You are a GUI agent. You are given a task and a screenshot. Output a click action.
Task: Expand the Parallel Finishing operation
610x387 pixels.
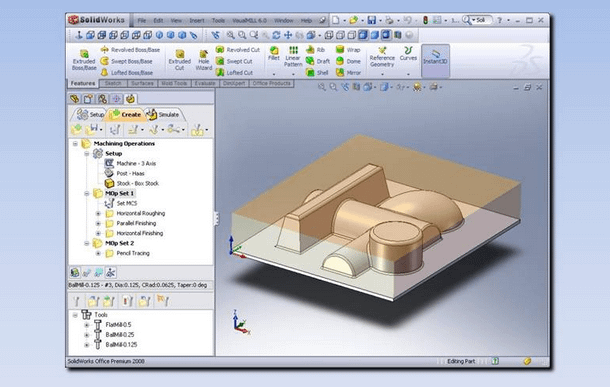click(98, 223)
